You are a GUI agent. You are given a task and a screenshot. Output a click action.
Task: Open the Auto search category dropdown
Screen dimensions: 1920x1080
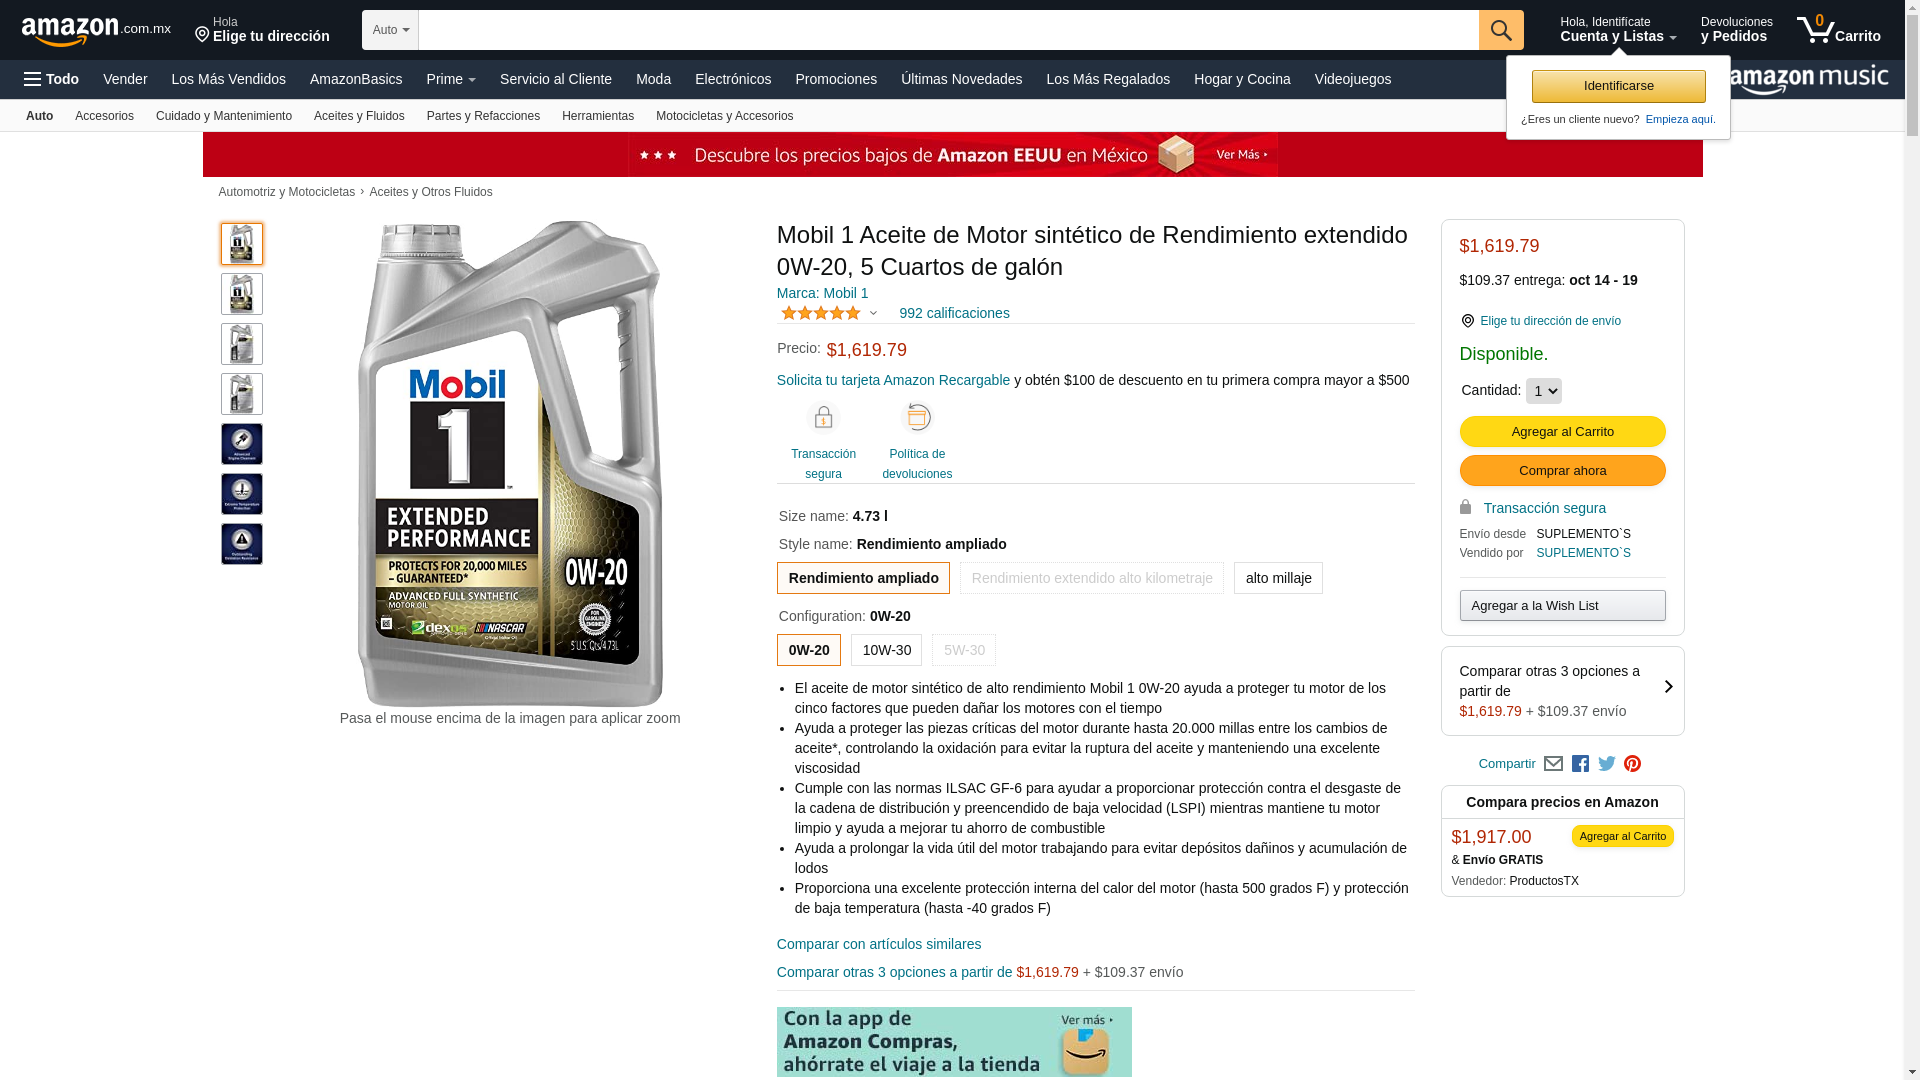[x=390, y=30]
